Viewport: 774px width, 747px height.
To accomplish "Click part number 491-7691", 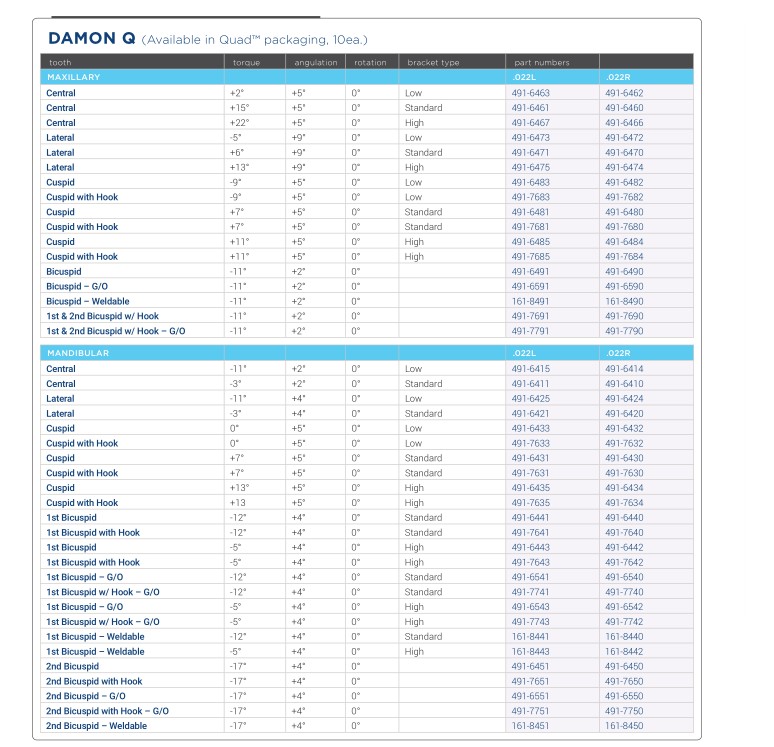I will (531, 316).
